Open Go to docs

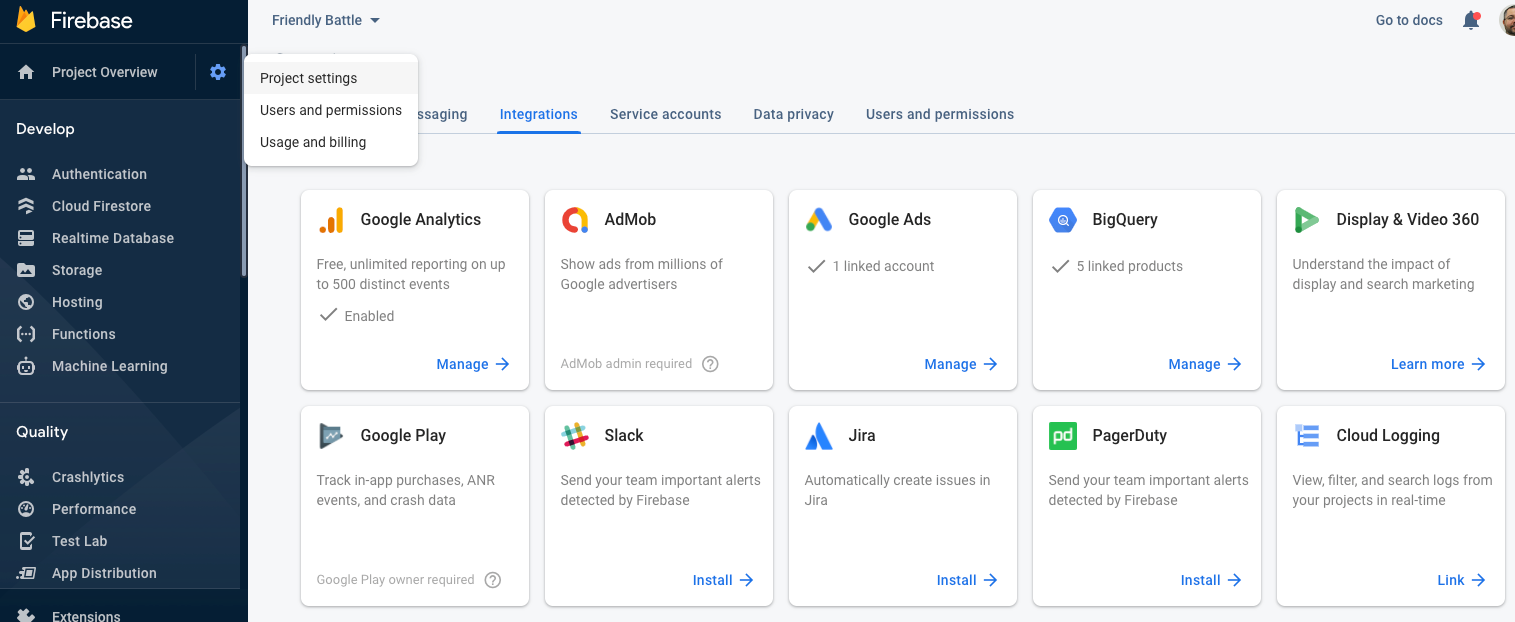click(1408, 20)
